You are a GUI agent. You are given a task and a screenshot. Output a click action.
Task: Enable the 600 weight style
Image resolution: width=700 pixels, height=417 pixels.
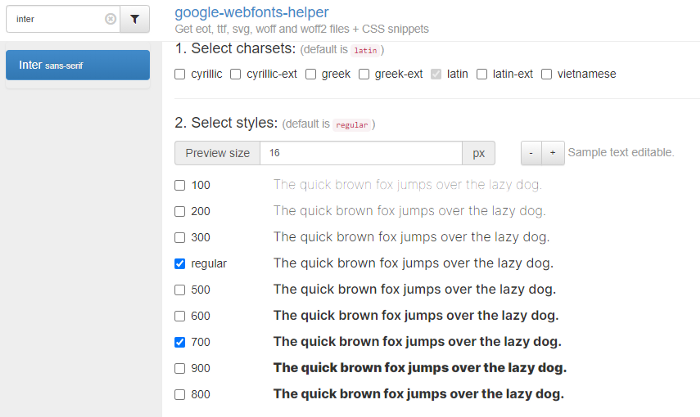pyautogui.click(x=179, y=316)
